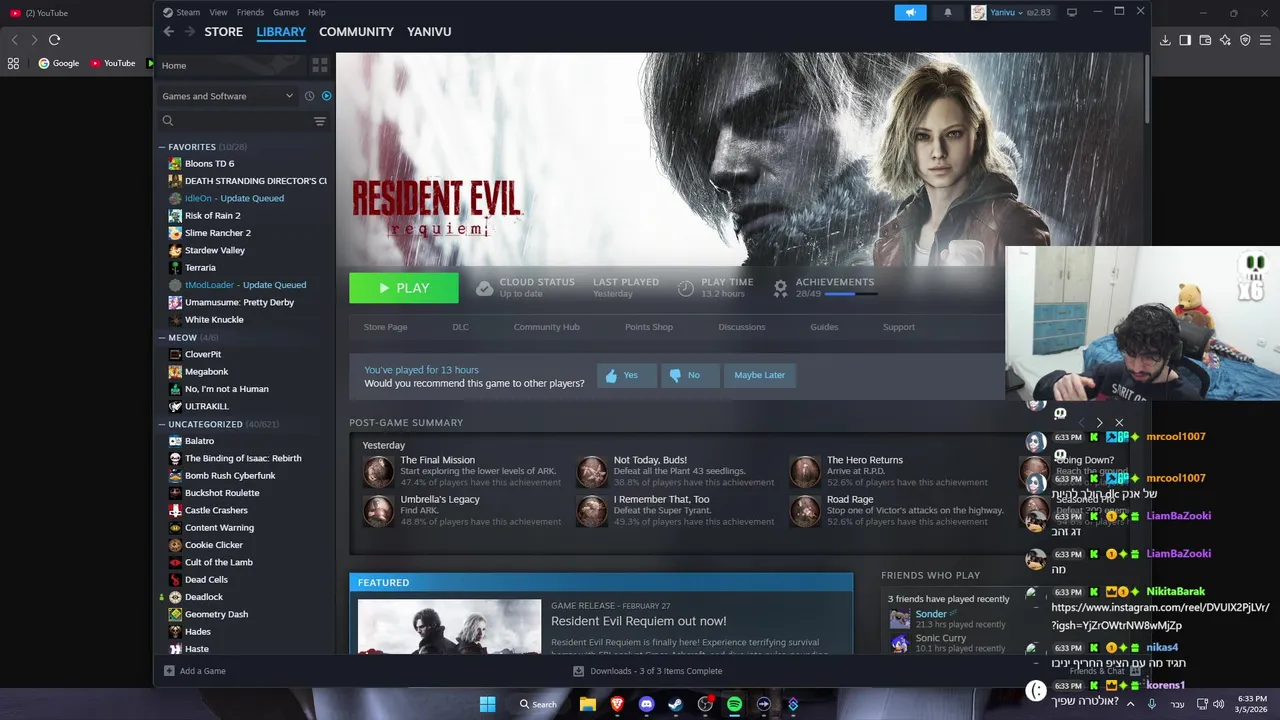Click the play time clock icon
Viewport: 1280px width, 720px height.
click(x=685, y=288)
